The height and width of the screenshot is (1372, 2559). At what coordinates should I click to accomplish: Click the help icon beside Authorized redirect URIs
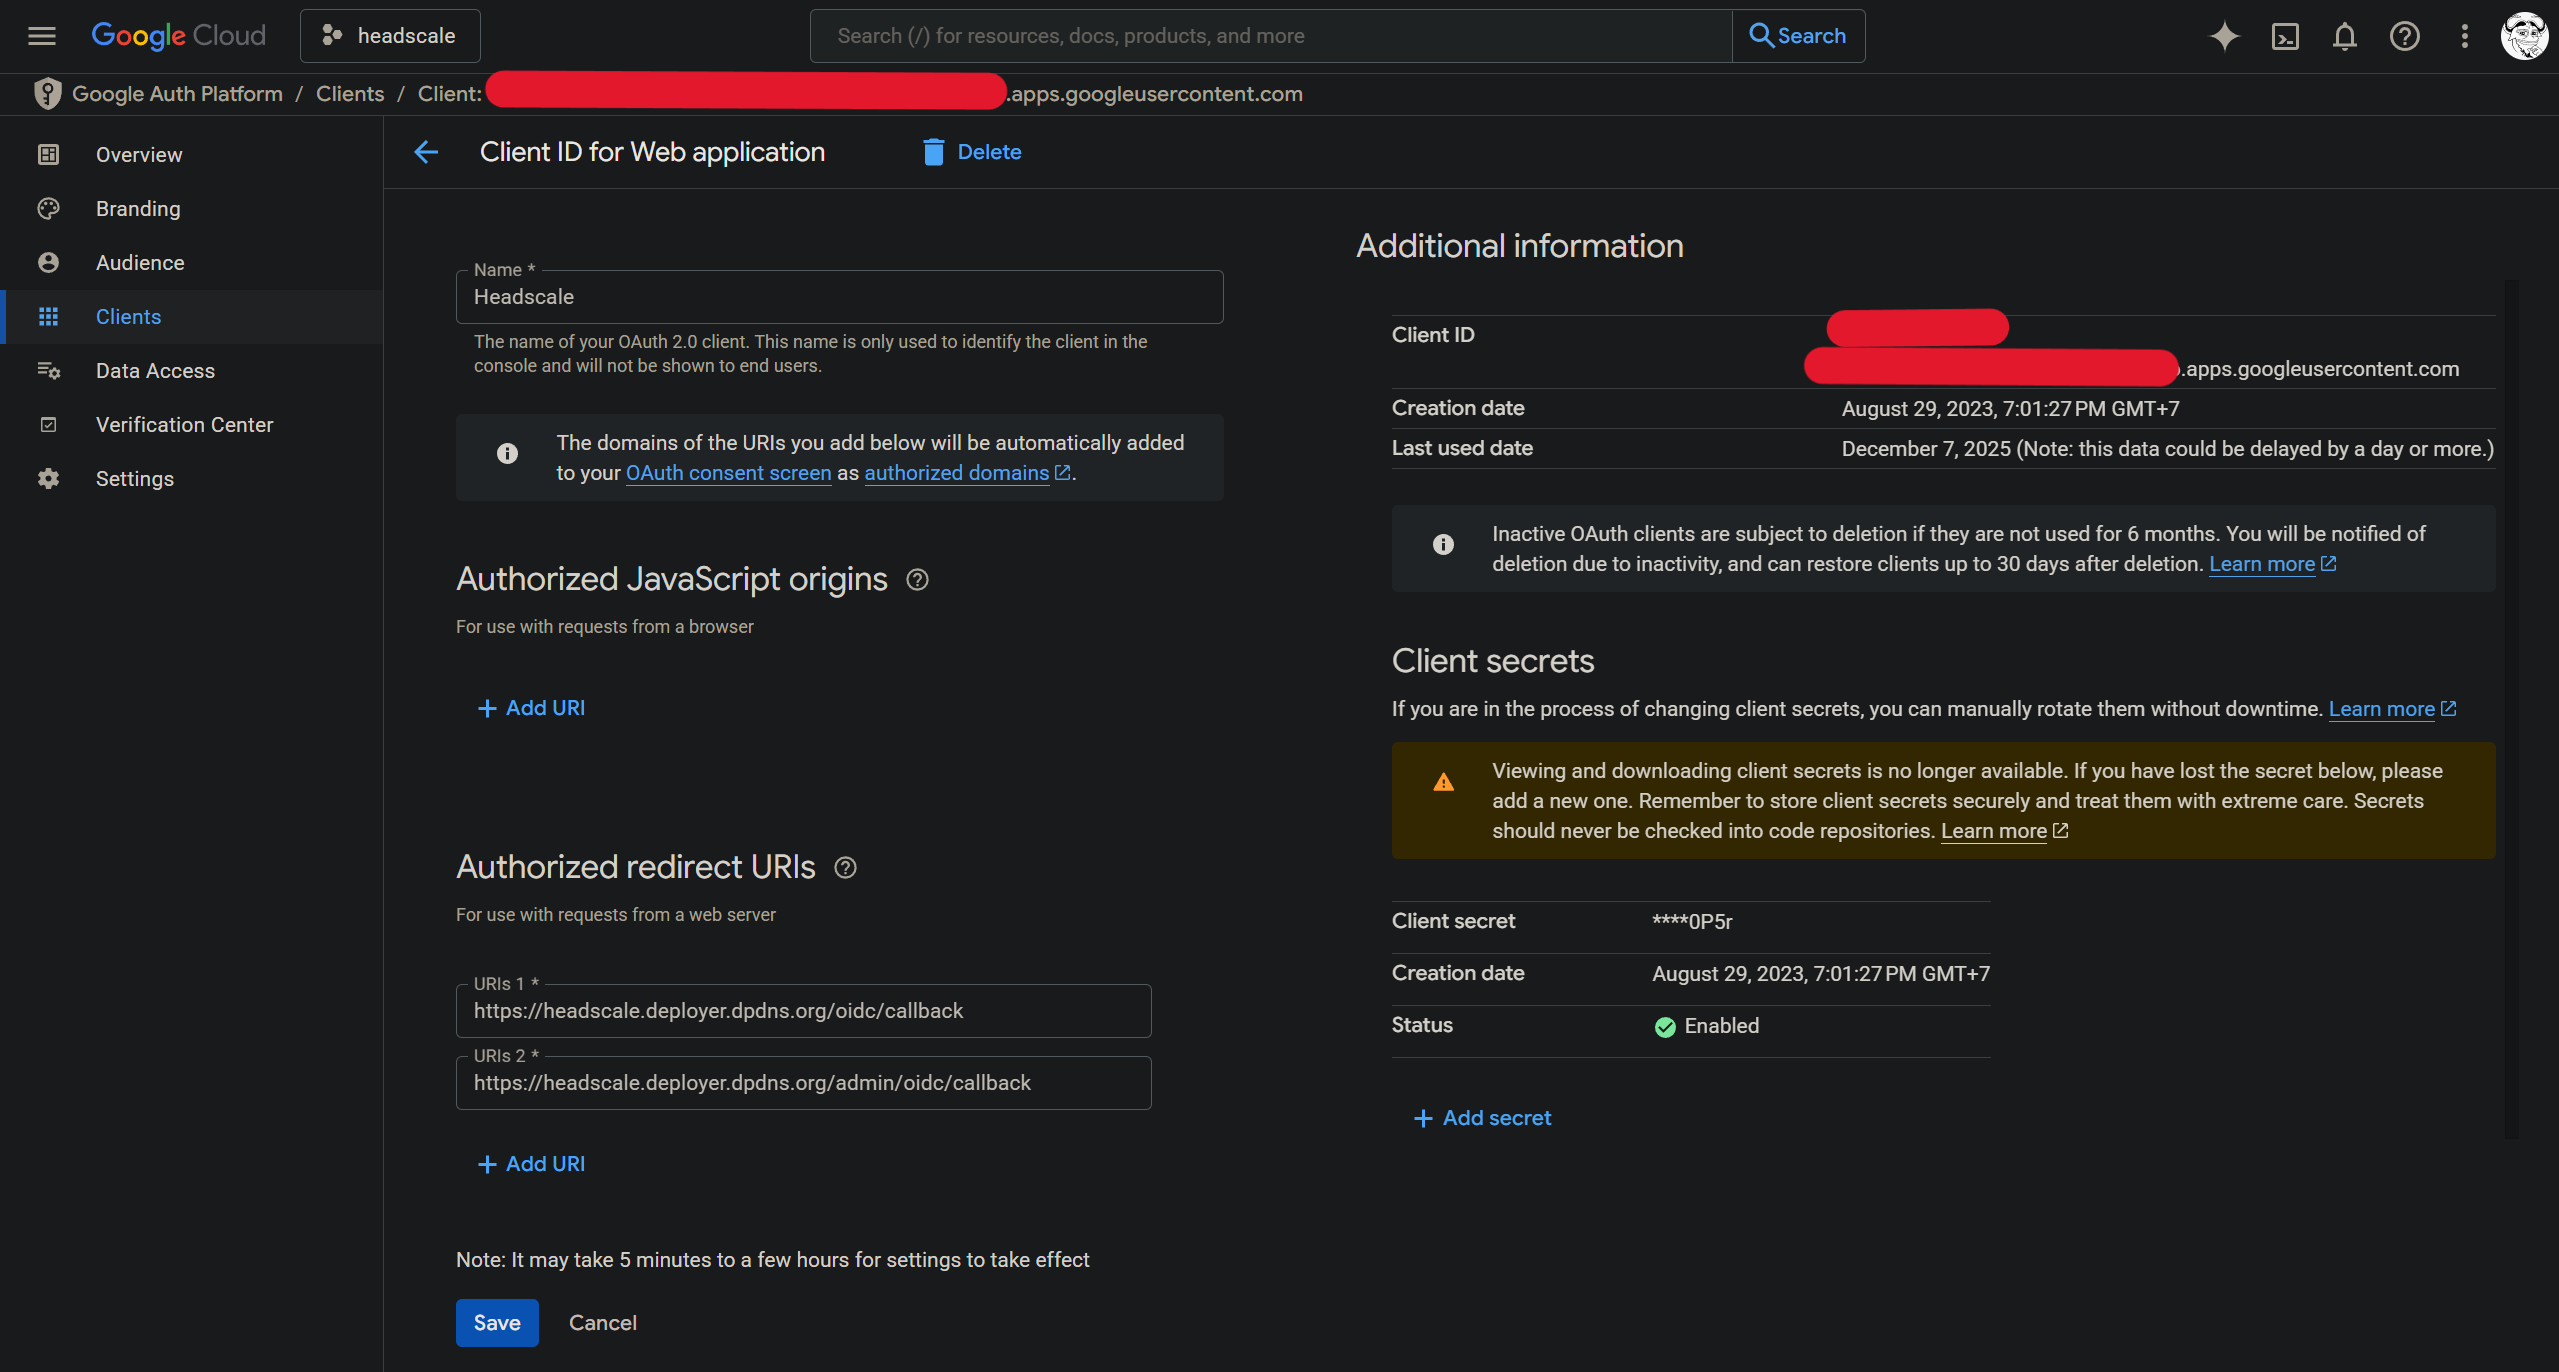tap(845, 867)
